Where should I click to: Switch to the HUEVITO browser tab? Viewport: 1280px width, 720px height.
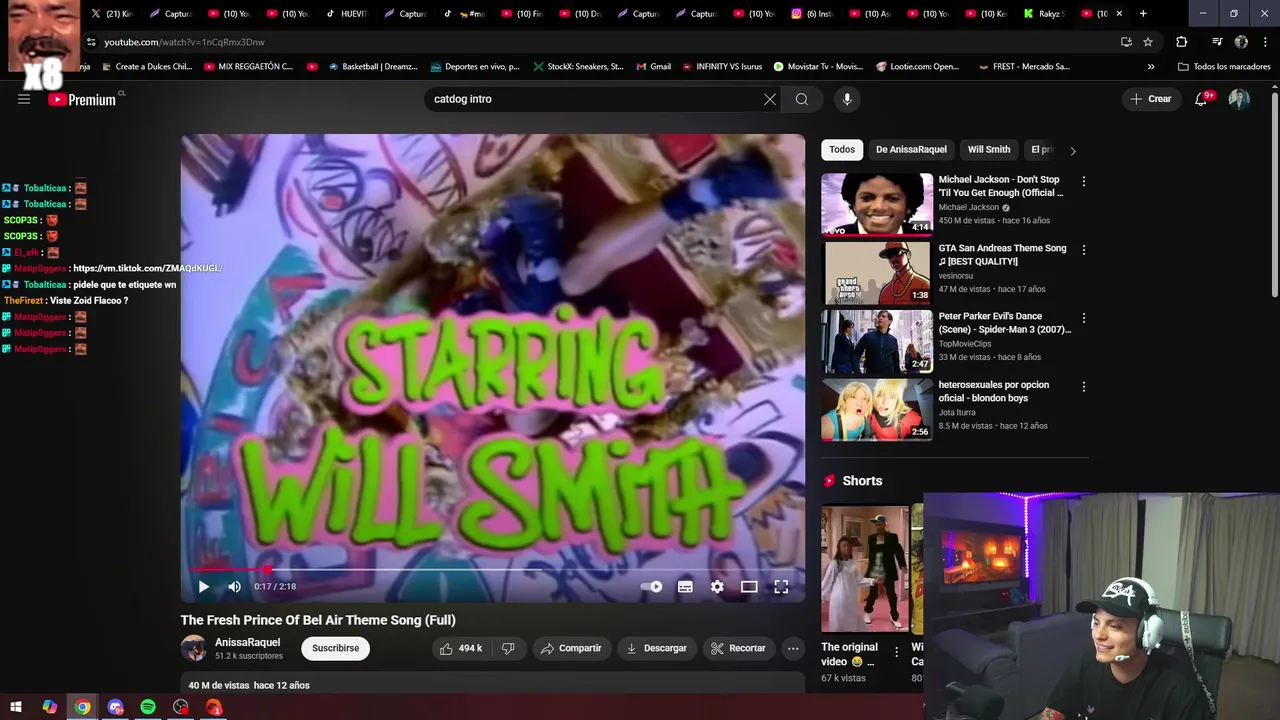346,14
